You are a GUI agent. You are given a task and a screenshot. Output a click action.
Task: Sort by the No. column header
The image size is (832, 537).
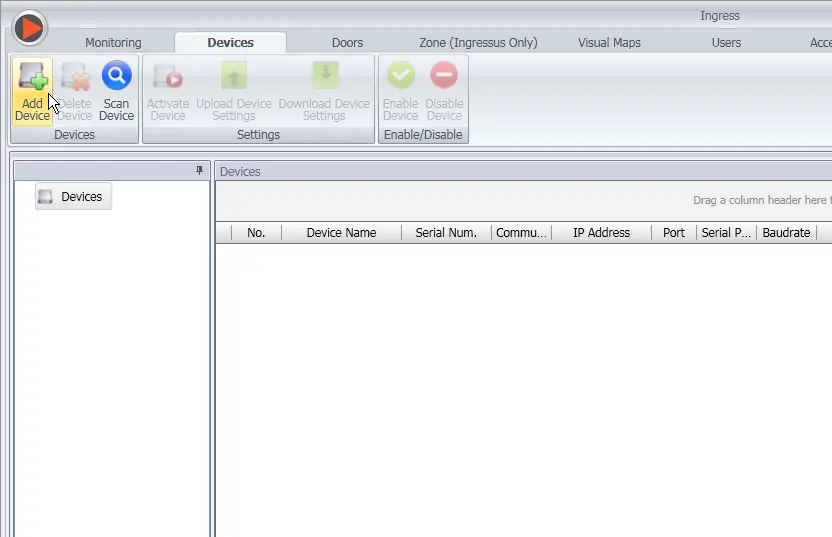[x=256, y=232]
